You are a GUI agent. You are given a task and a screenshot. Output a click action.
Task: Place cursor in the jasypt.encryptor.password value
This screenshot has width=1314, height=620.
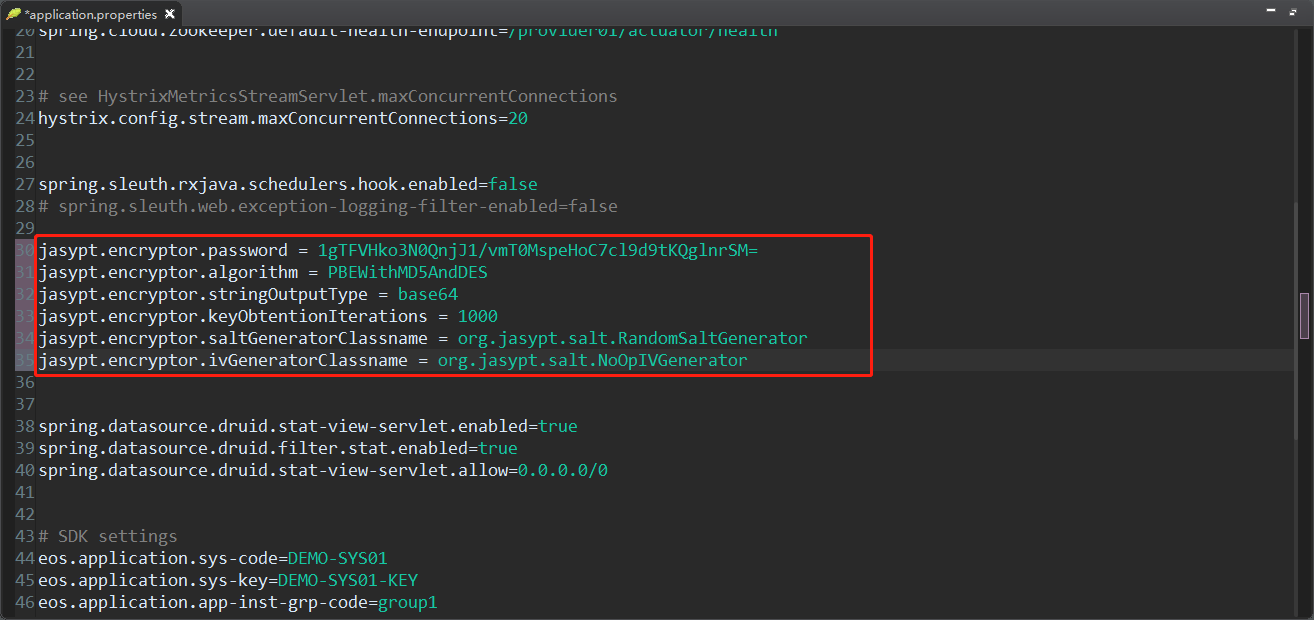pyautogui.click(x=537, y=250)
